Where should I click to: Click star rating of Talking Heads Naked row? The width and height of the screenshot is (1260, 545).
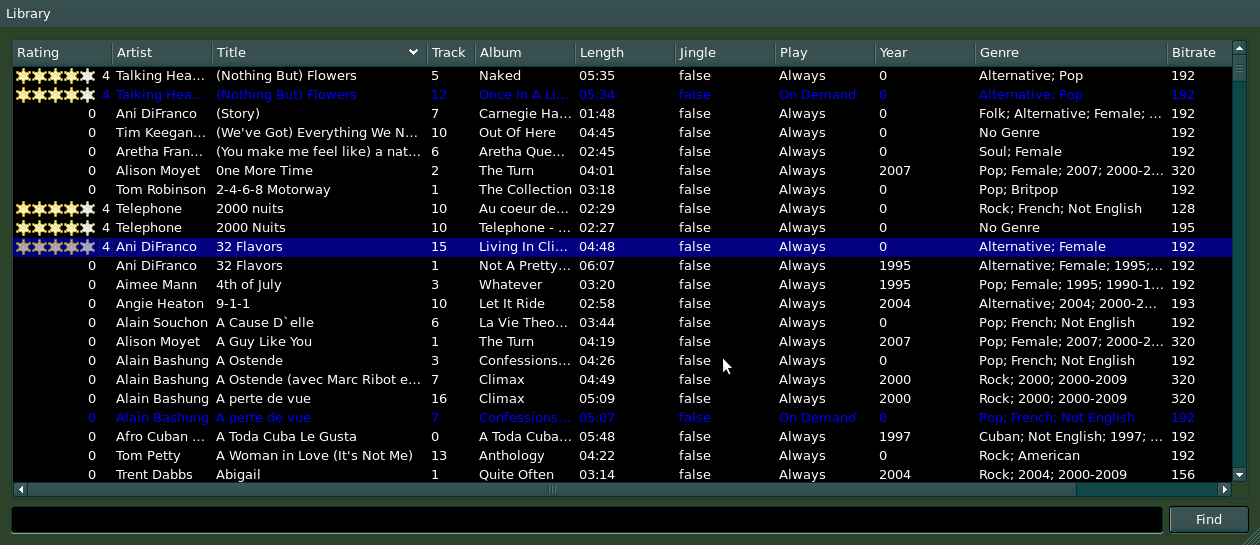point(56,76)
